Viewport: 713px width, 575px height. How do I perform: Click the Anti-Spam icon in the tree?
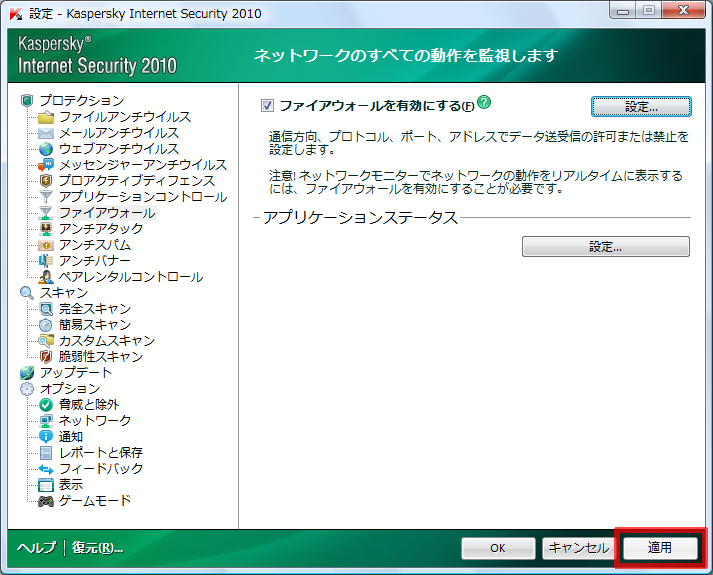click(x=46, y=245)
